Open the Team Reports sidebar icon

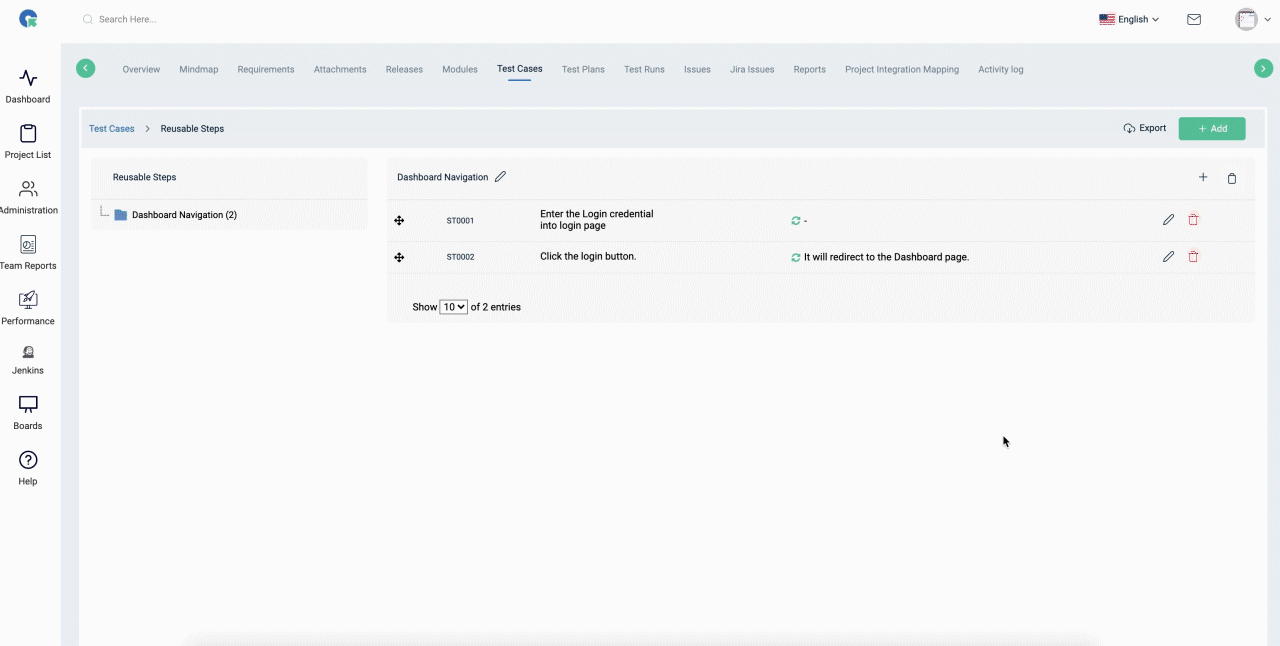click(x=28, y=244)
